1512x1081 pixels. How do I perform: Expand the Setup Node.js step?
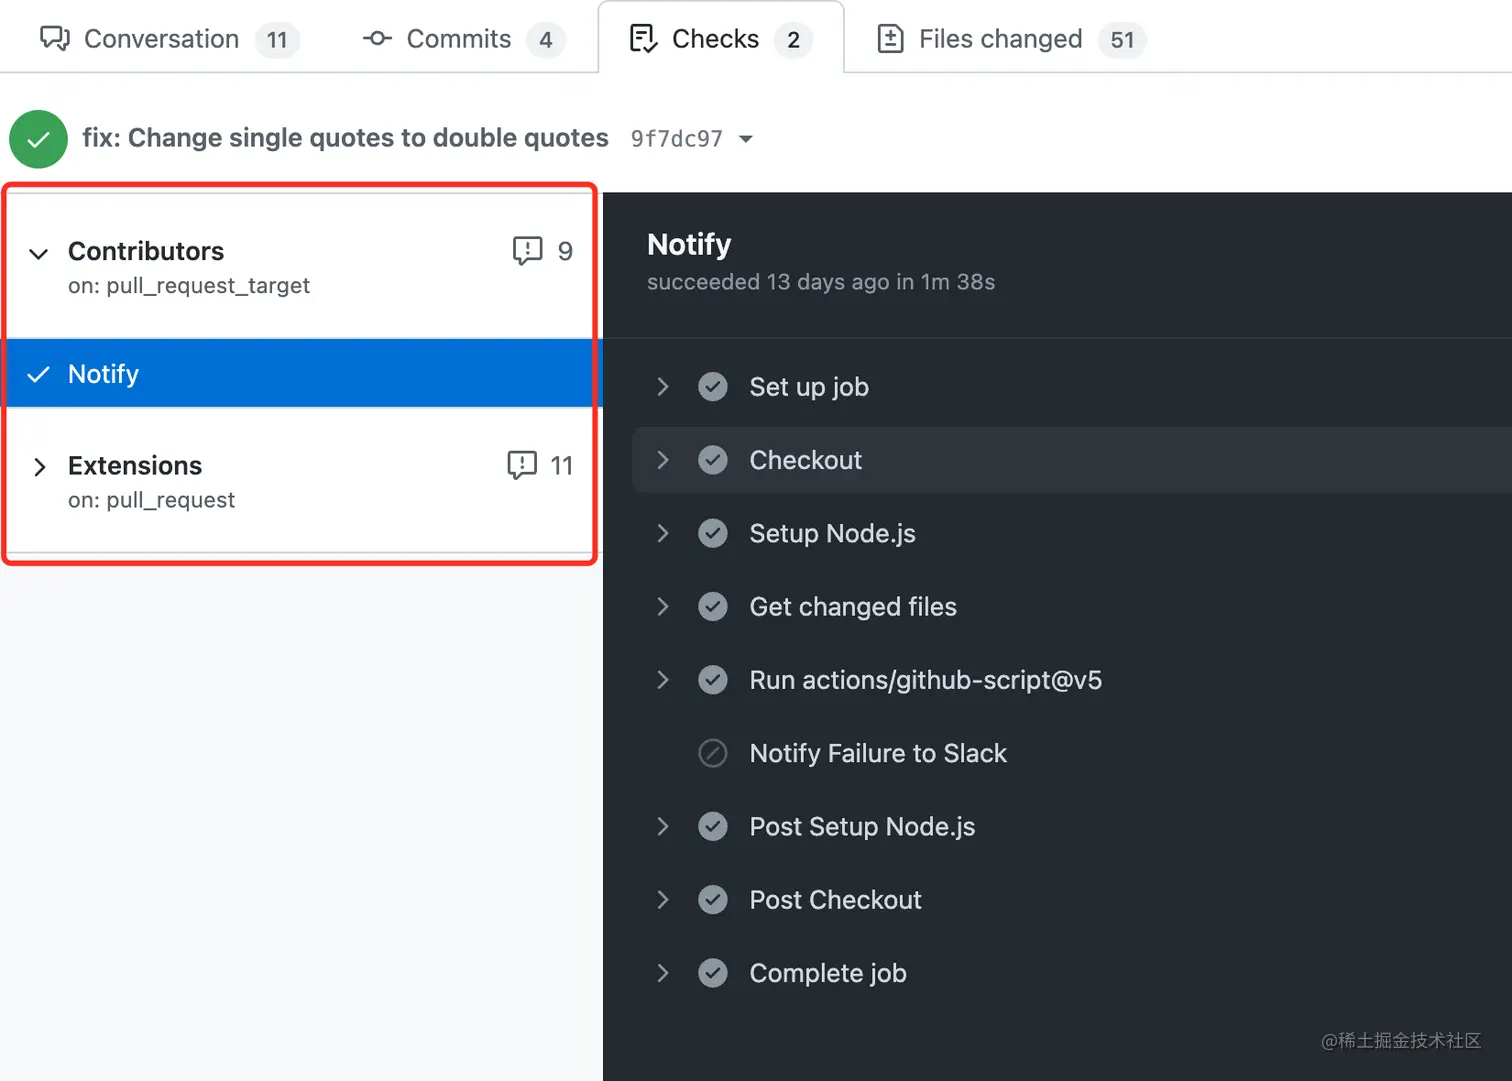pos(662,533)
